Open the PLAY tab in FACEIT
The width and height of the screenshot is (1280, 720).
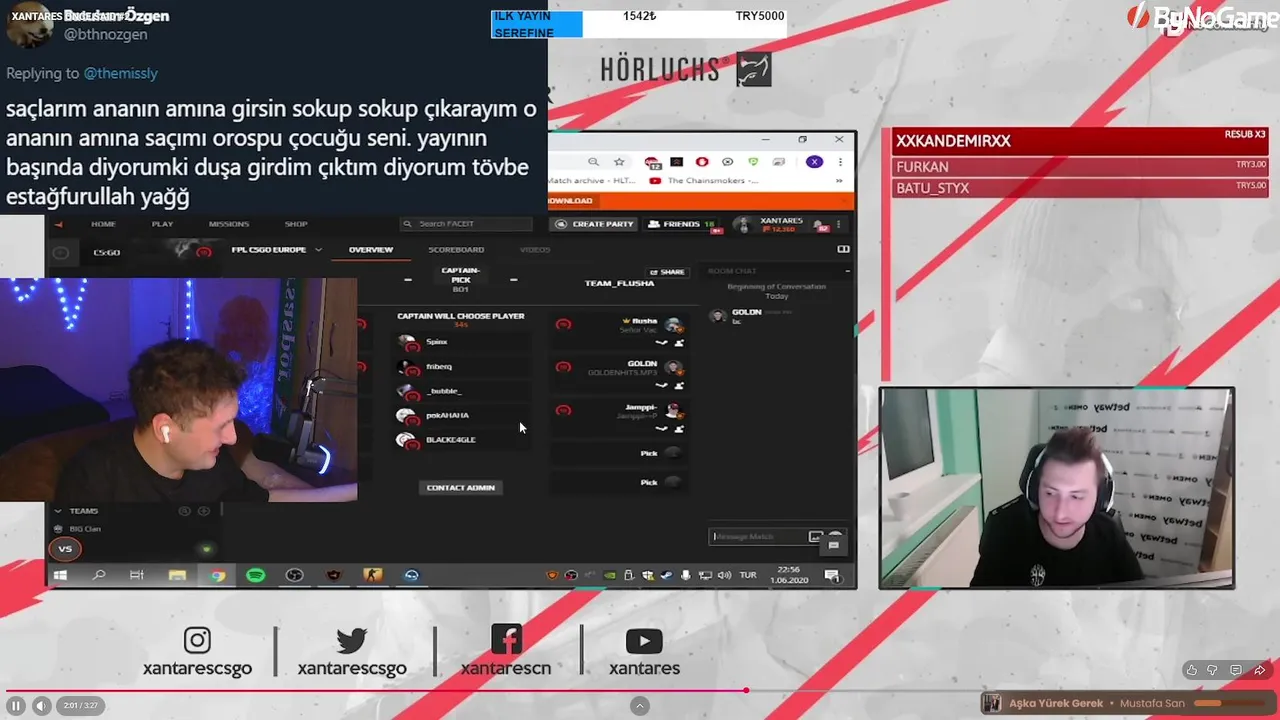coord(163,224)
